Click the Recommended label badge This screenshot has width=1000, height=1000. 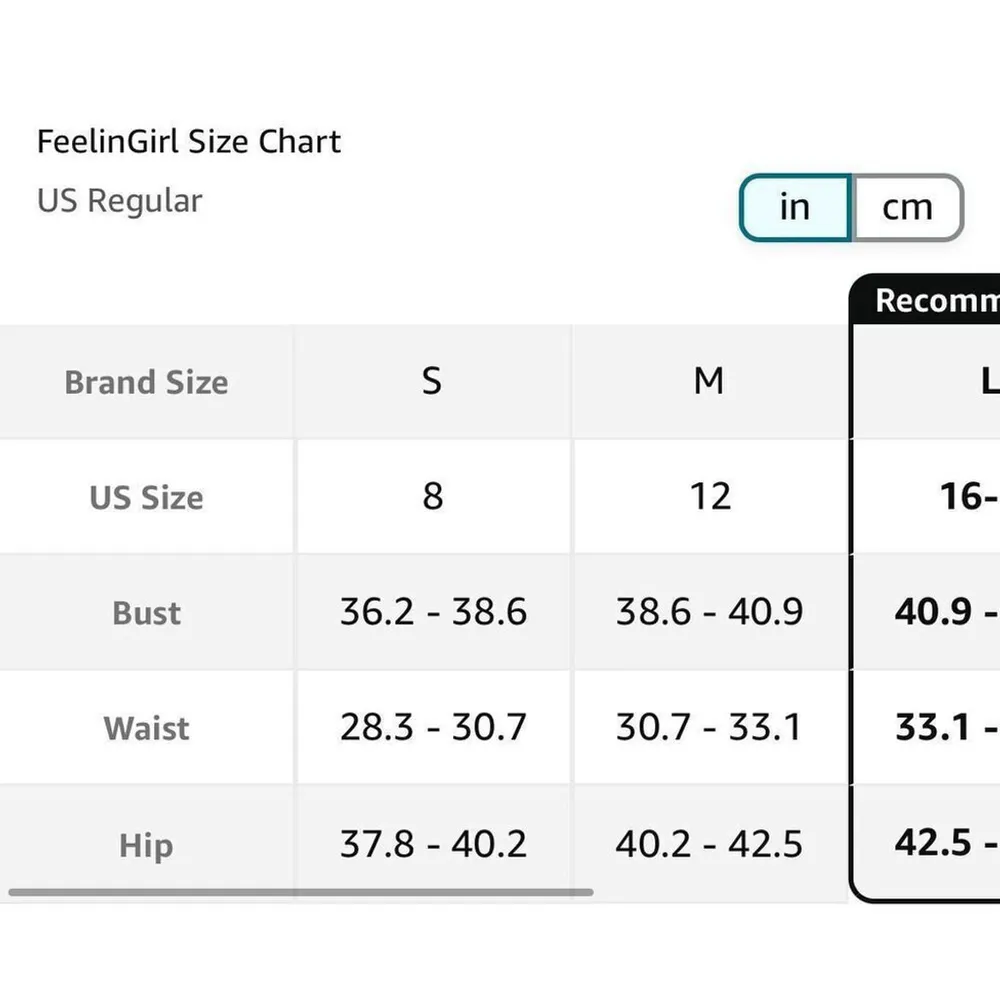click(936, 300)
